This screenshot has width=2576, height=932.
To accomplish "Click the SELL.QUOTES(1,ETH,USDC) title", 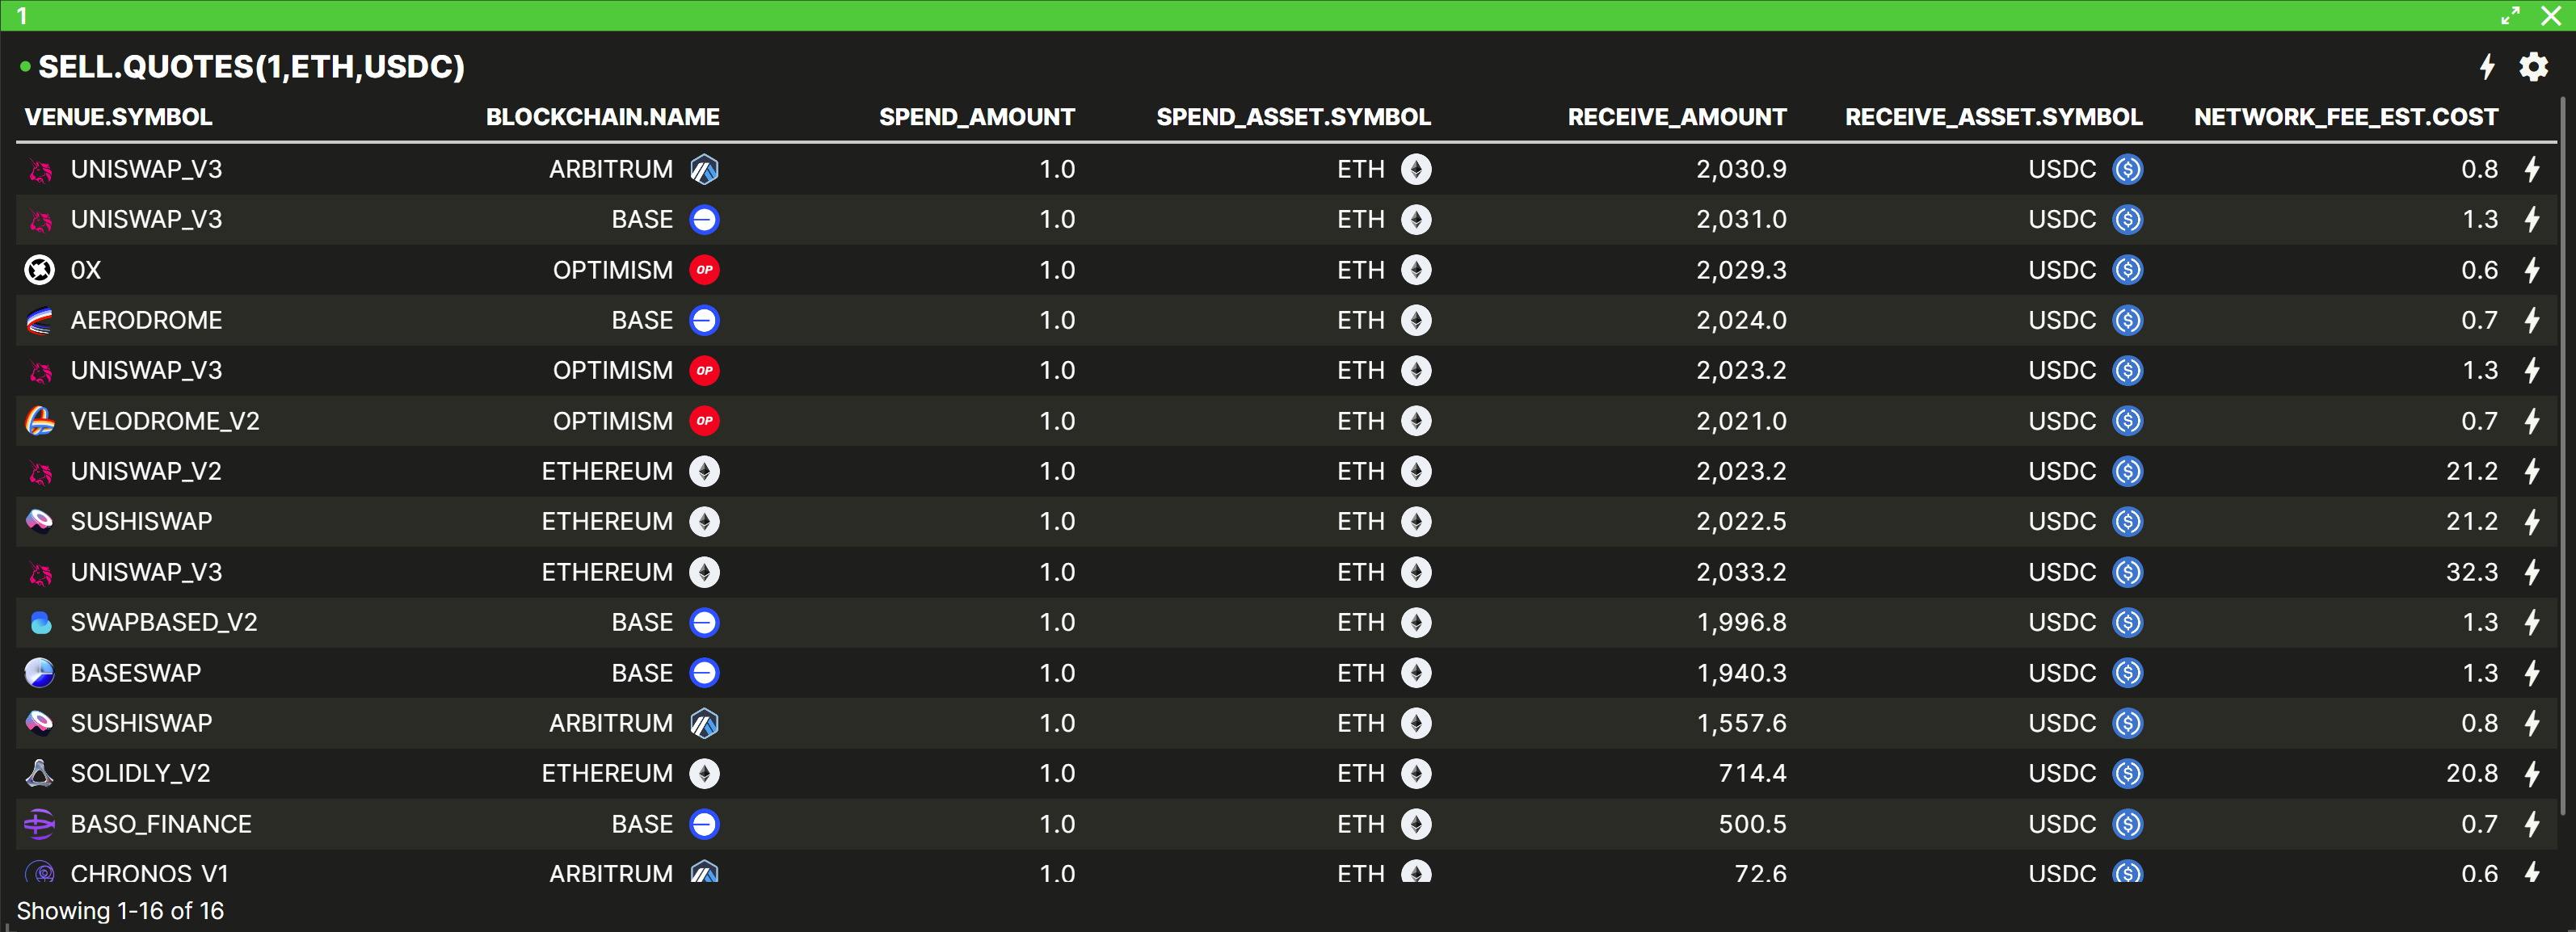I will (x=251, y=67).
